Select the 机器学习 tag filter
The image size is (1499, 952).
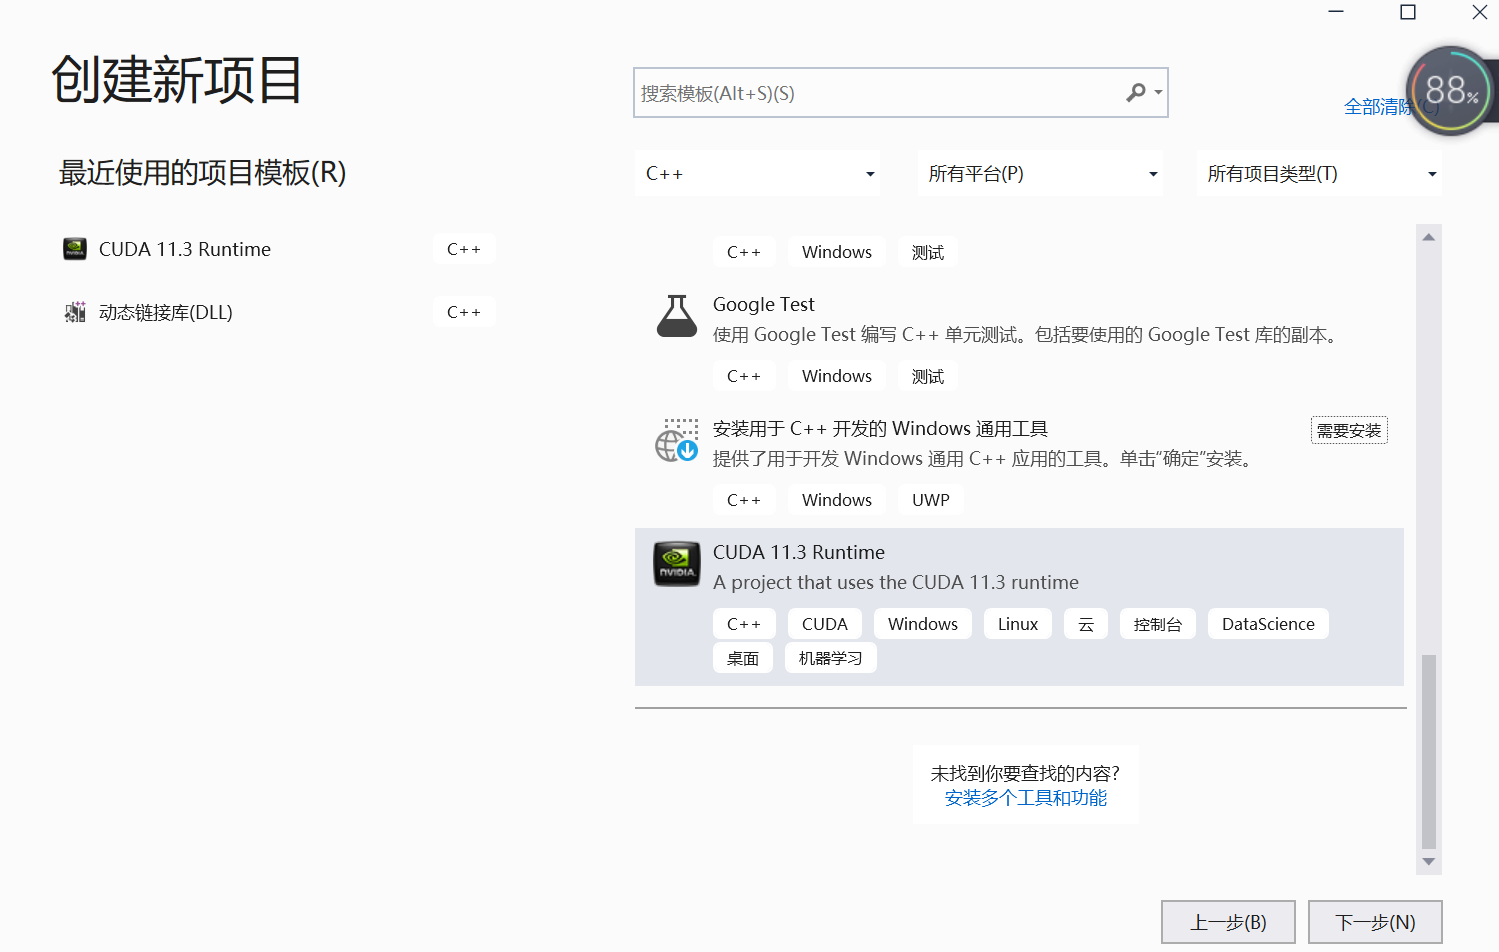[830, 657]
